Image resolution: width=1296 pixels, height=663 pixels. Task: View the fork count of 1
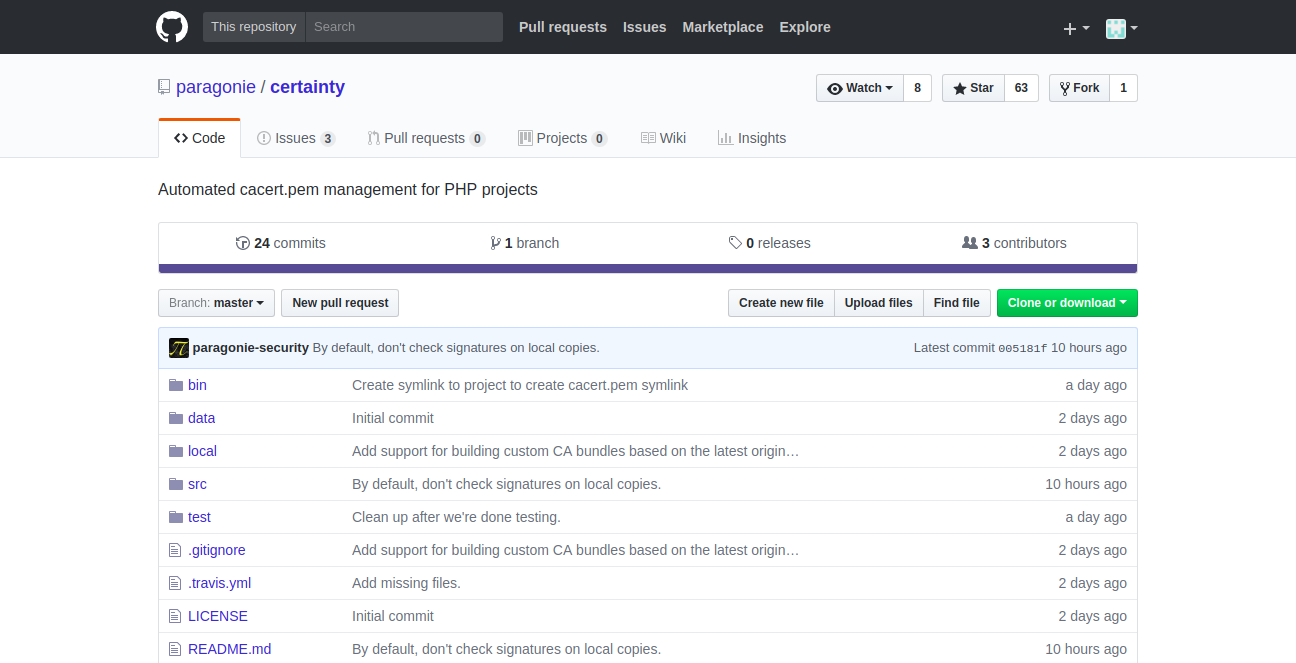(x=1123, y=88)
